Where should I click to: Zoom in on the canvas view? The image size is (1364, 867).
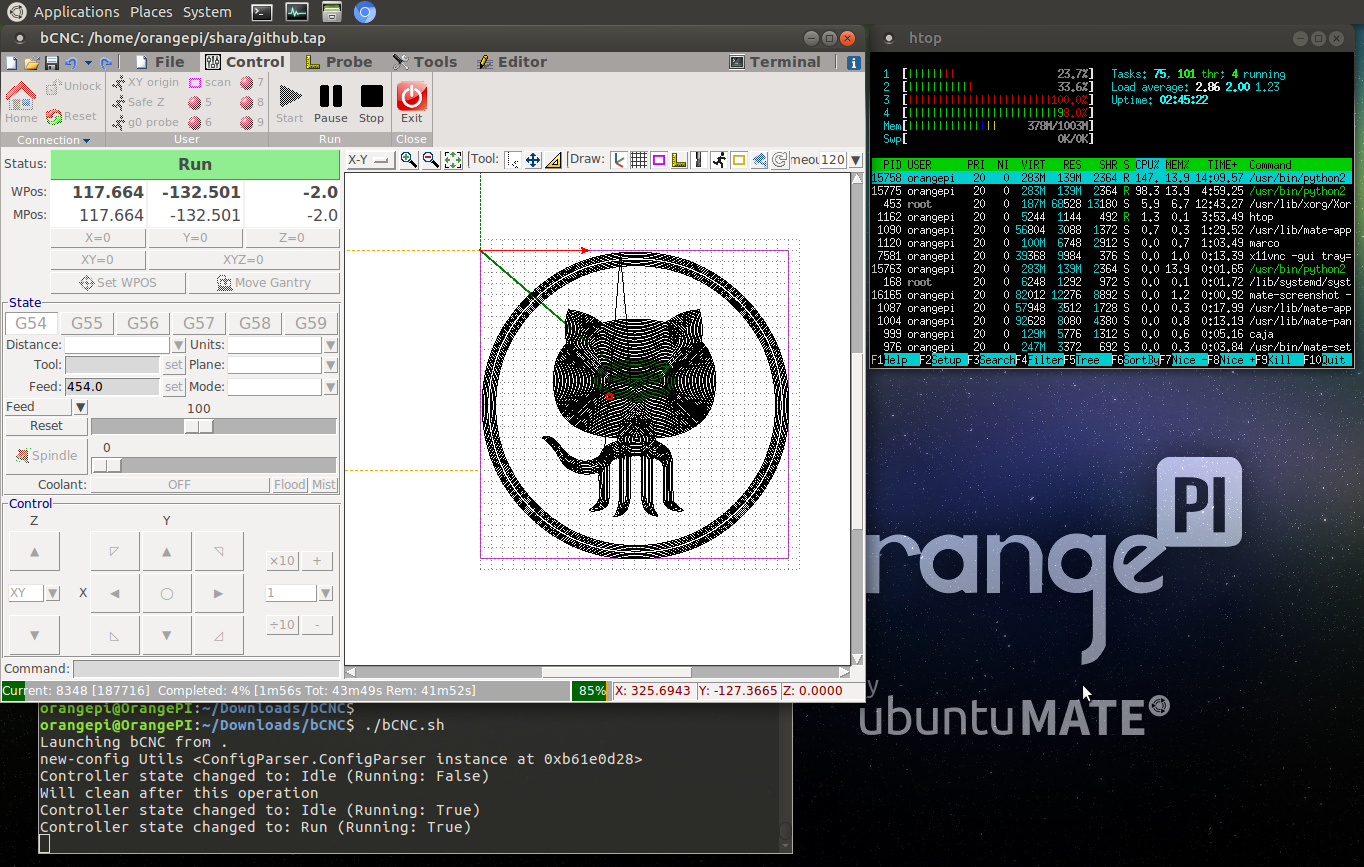pos(408,160)
